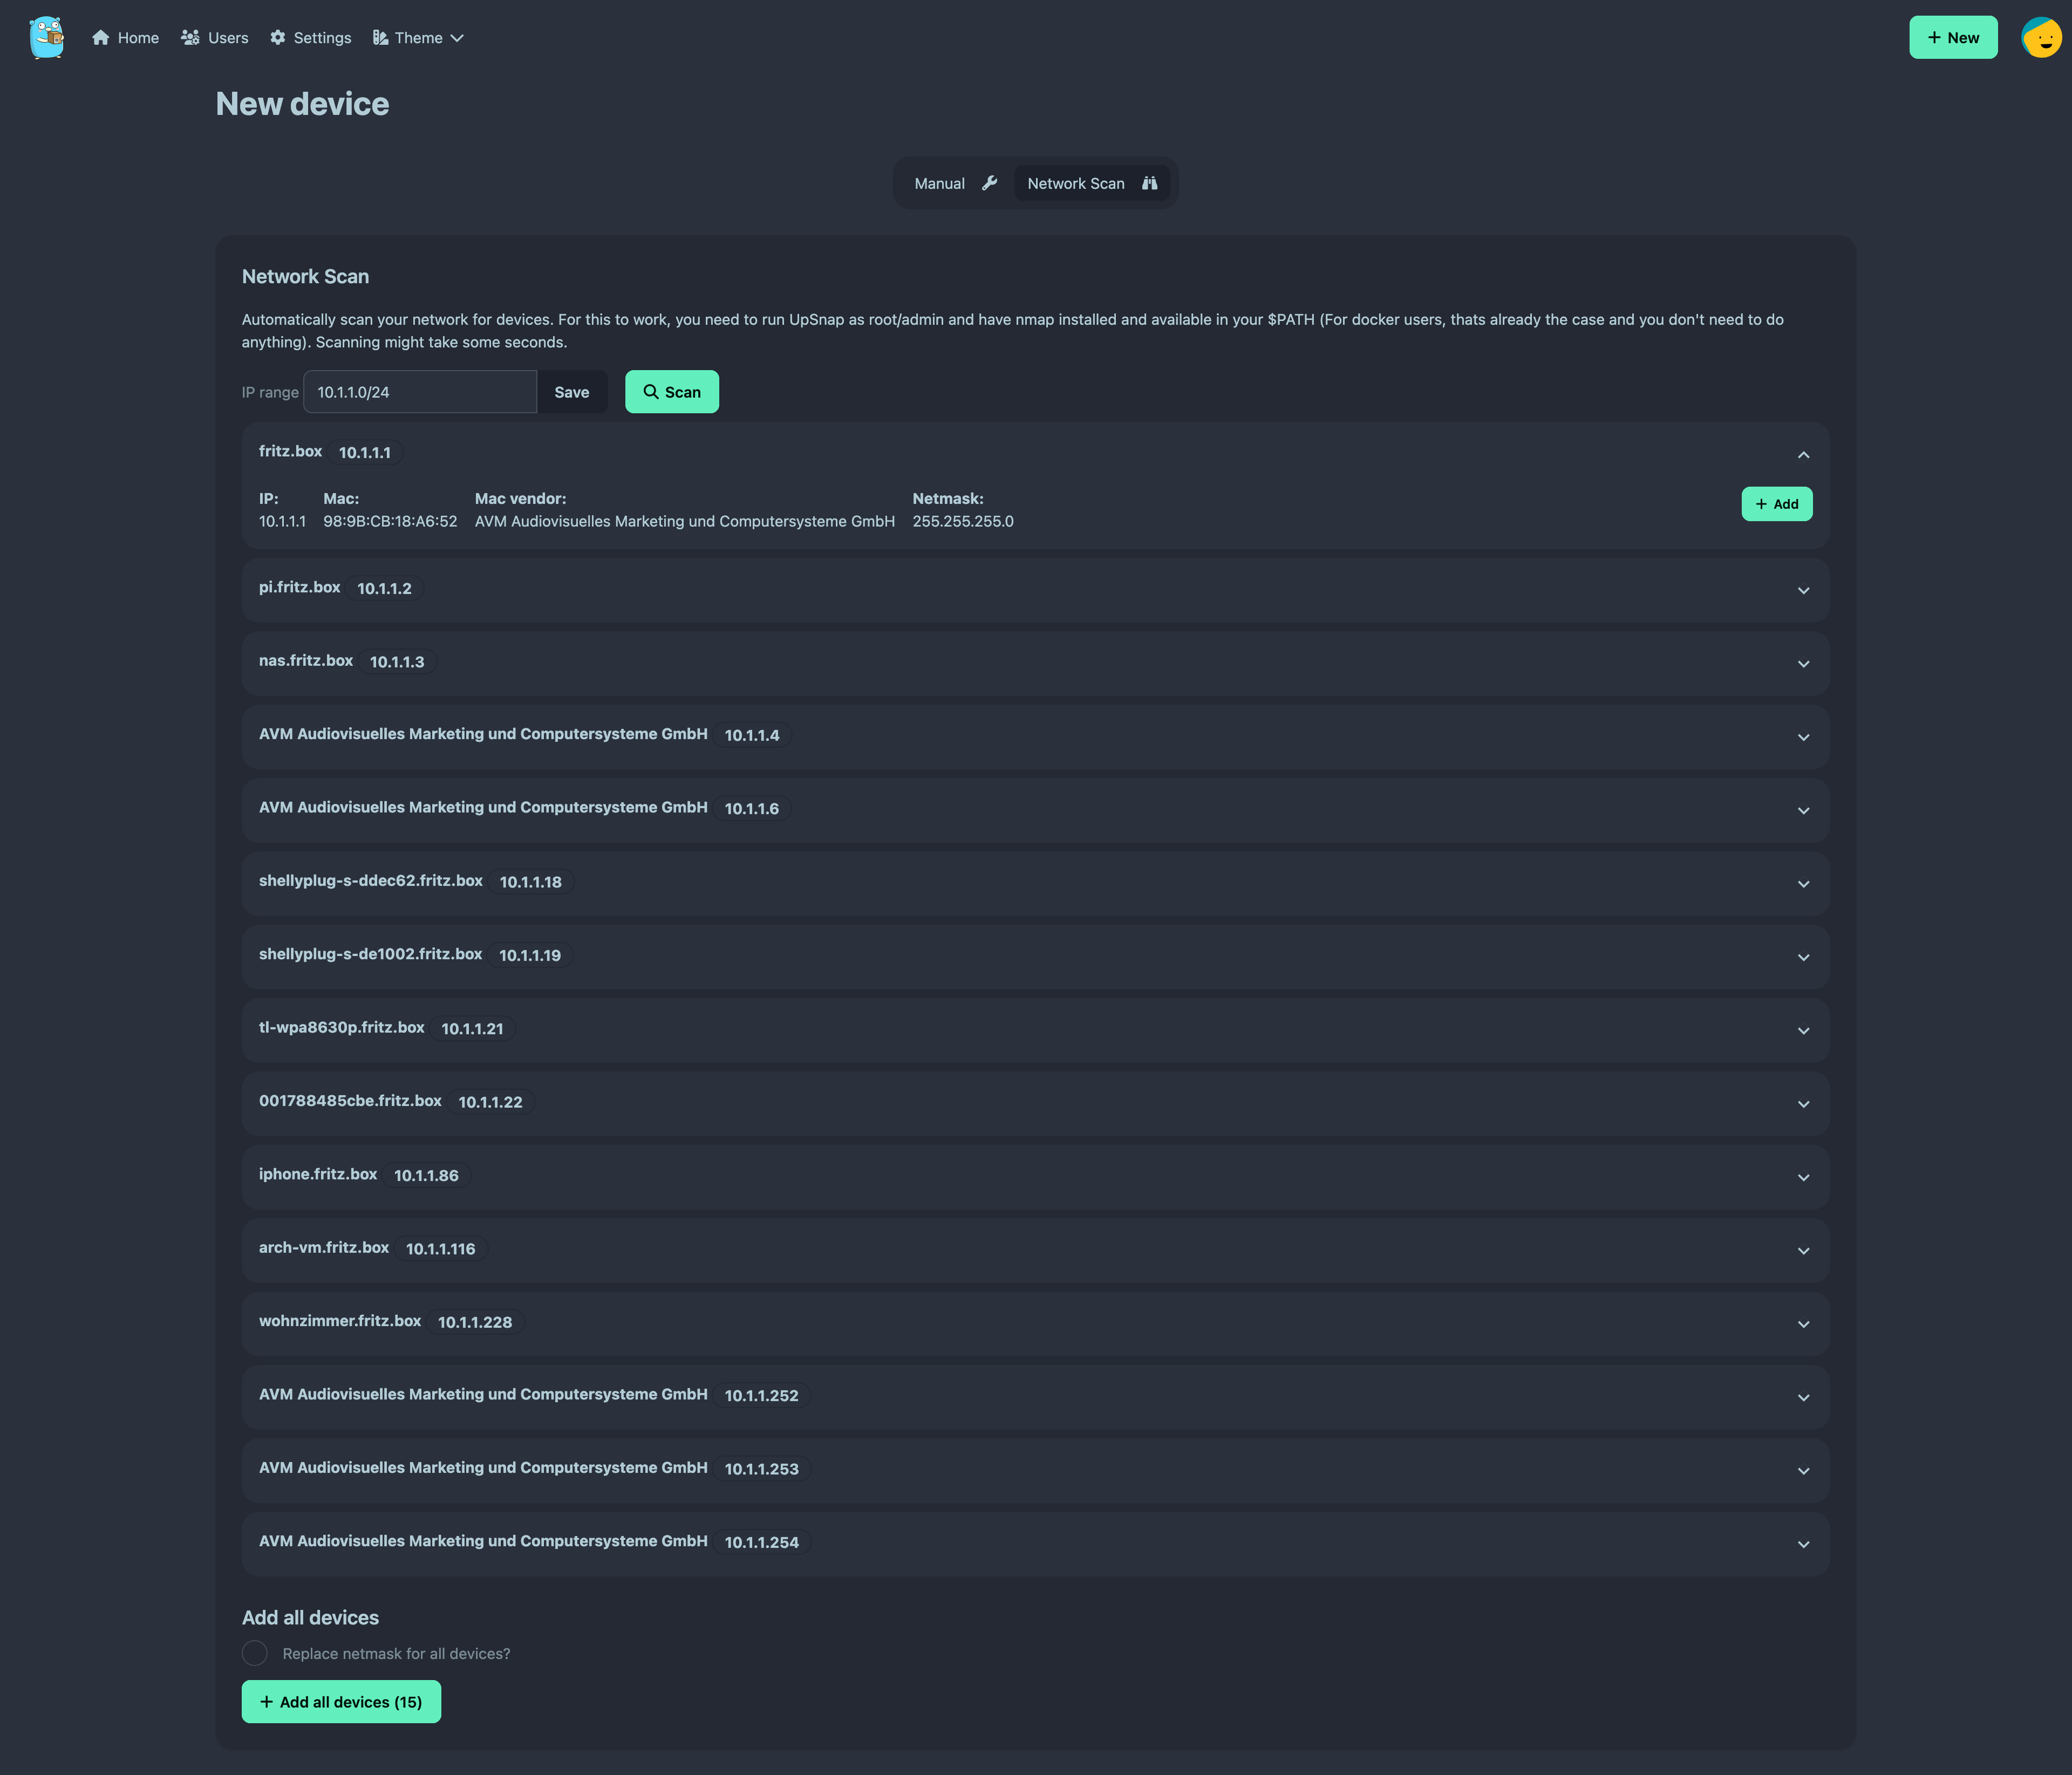Open the user avatar menu
The image size is (2072, 1775).
click(2040, 37)
